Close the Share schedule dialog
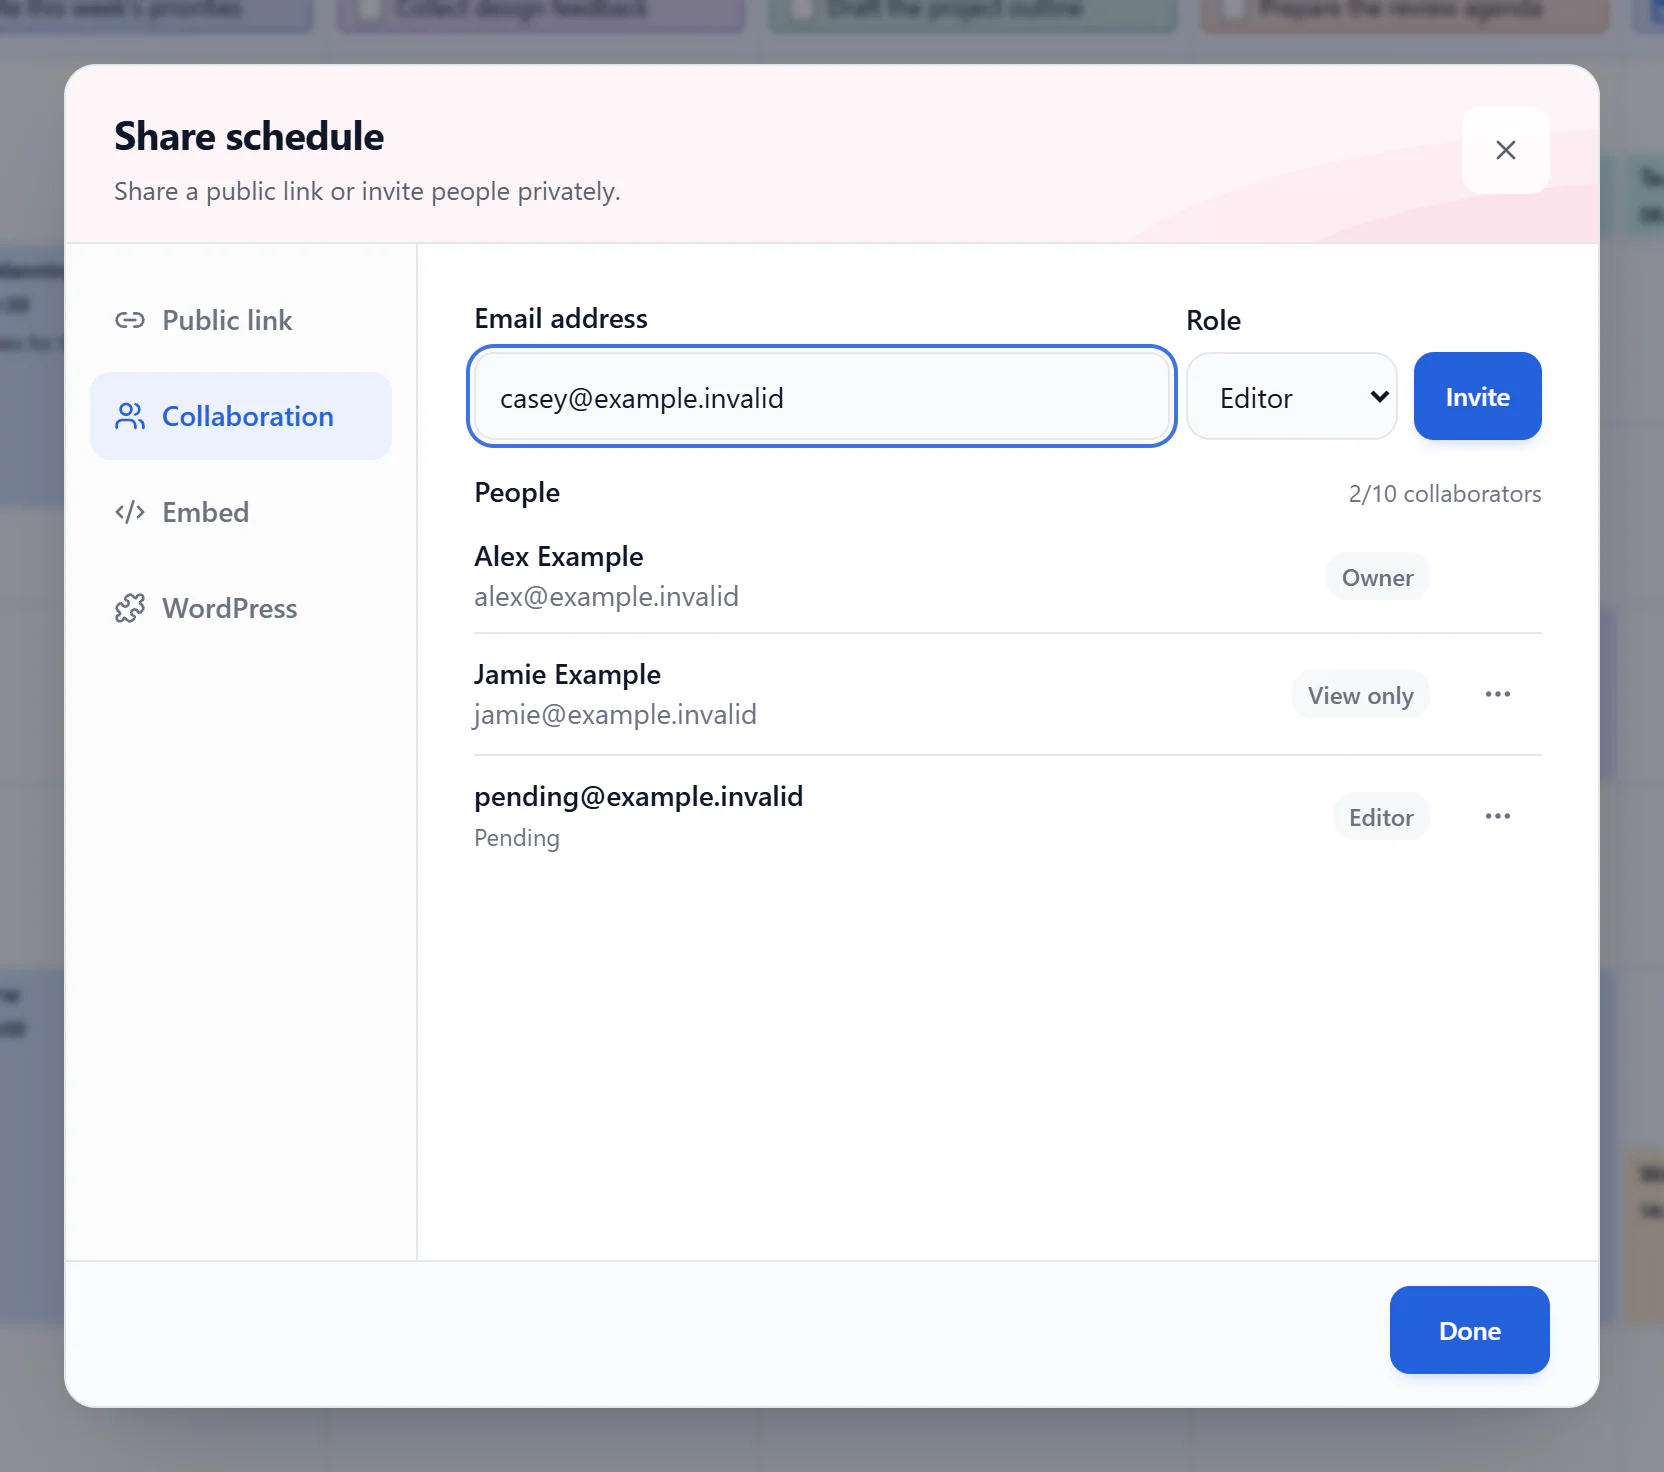1664x1472 pixels. (x=1505, y=150)
